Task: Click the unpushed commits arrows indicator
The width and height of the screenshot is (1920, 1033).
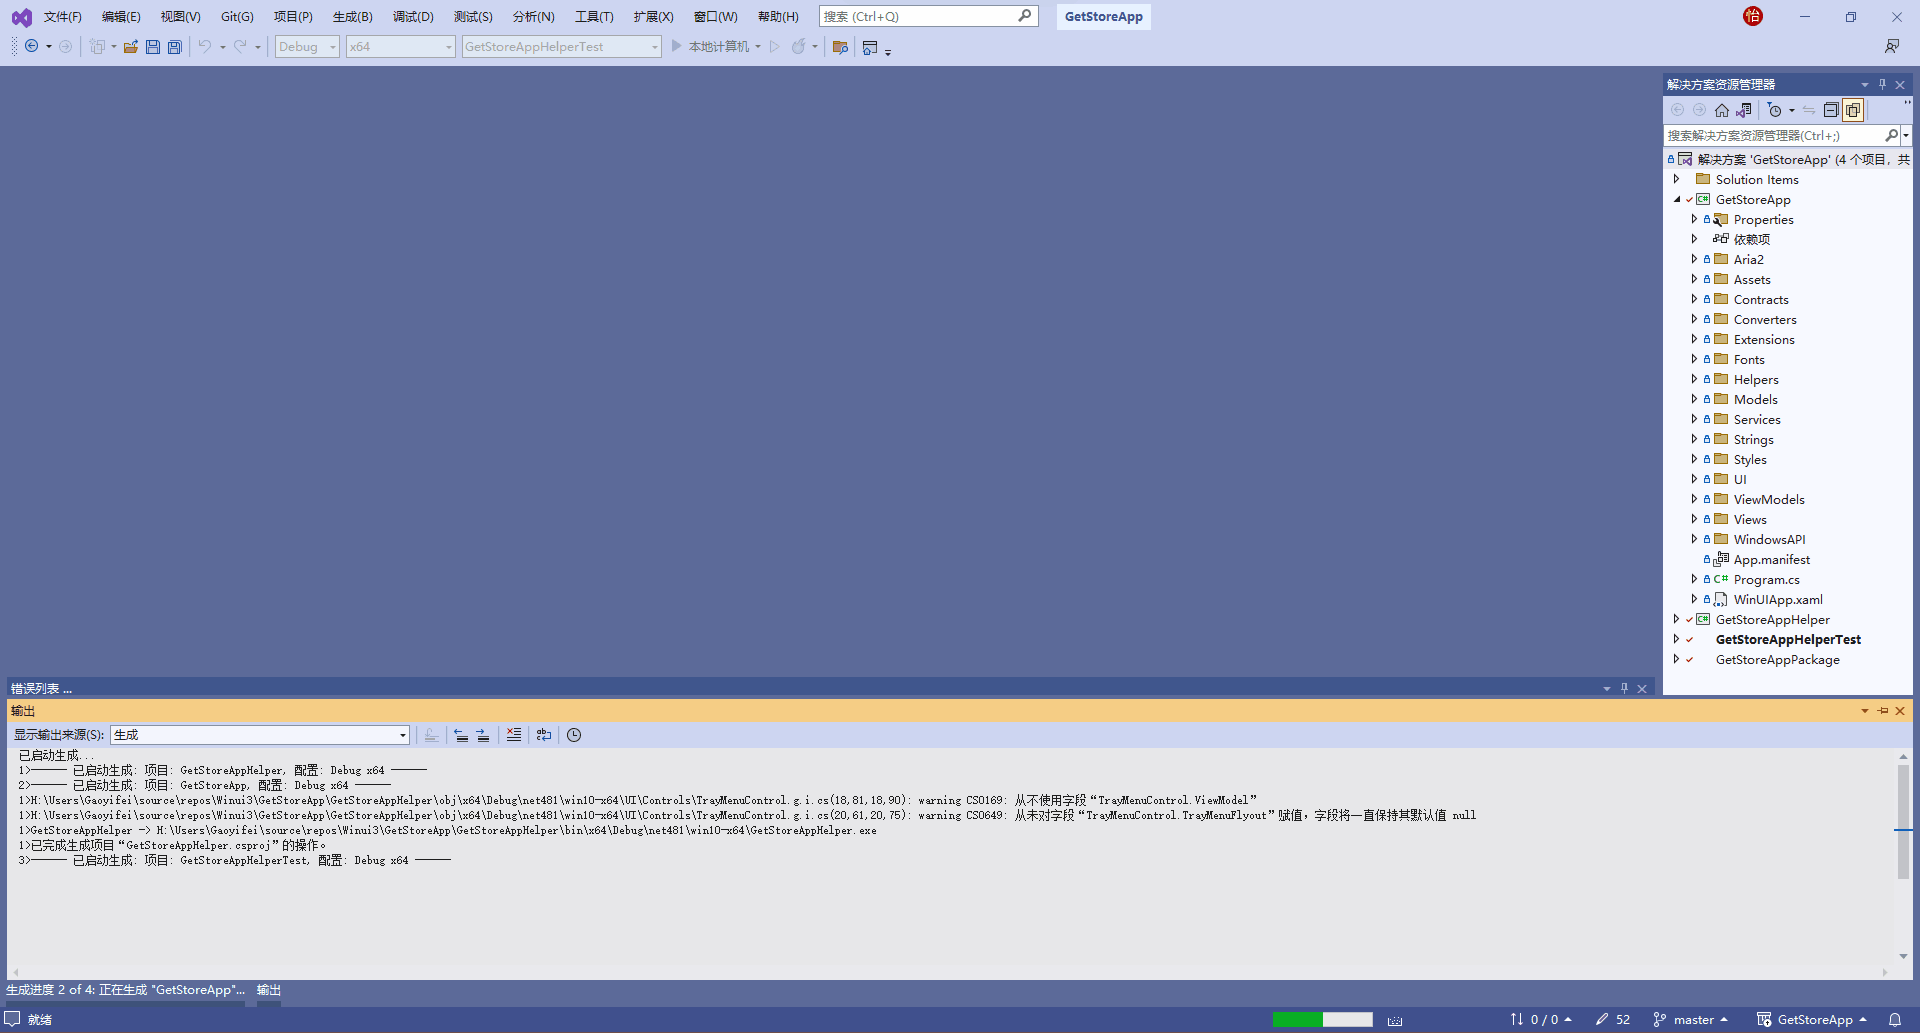Action: pos(1541,1020)
